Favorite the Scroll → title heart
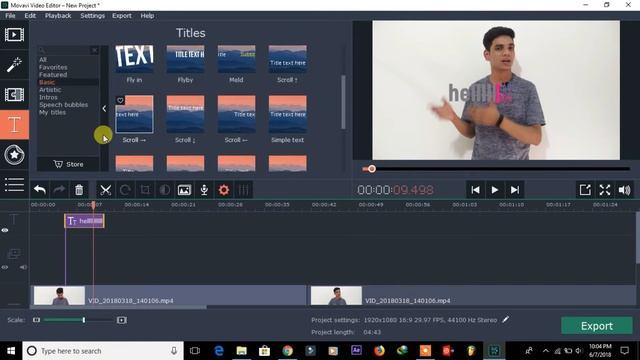The width and height of the screenshot is (640, 360). [x=120, y=100]
